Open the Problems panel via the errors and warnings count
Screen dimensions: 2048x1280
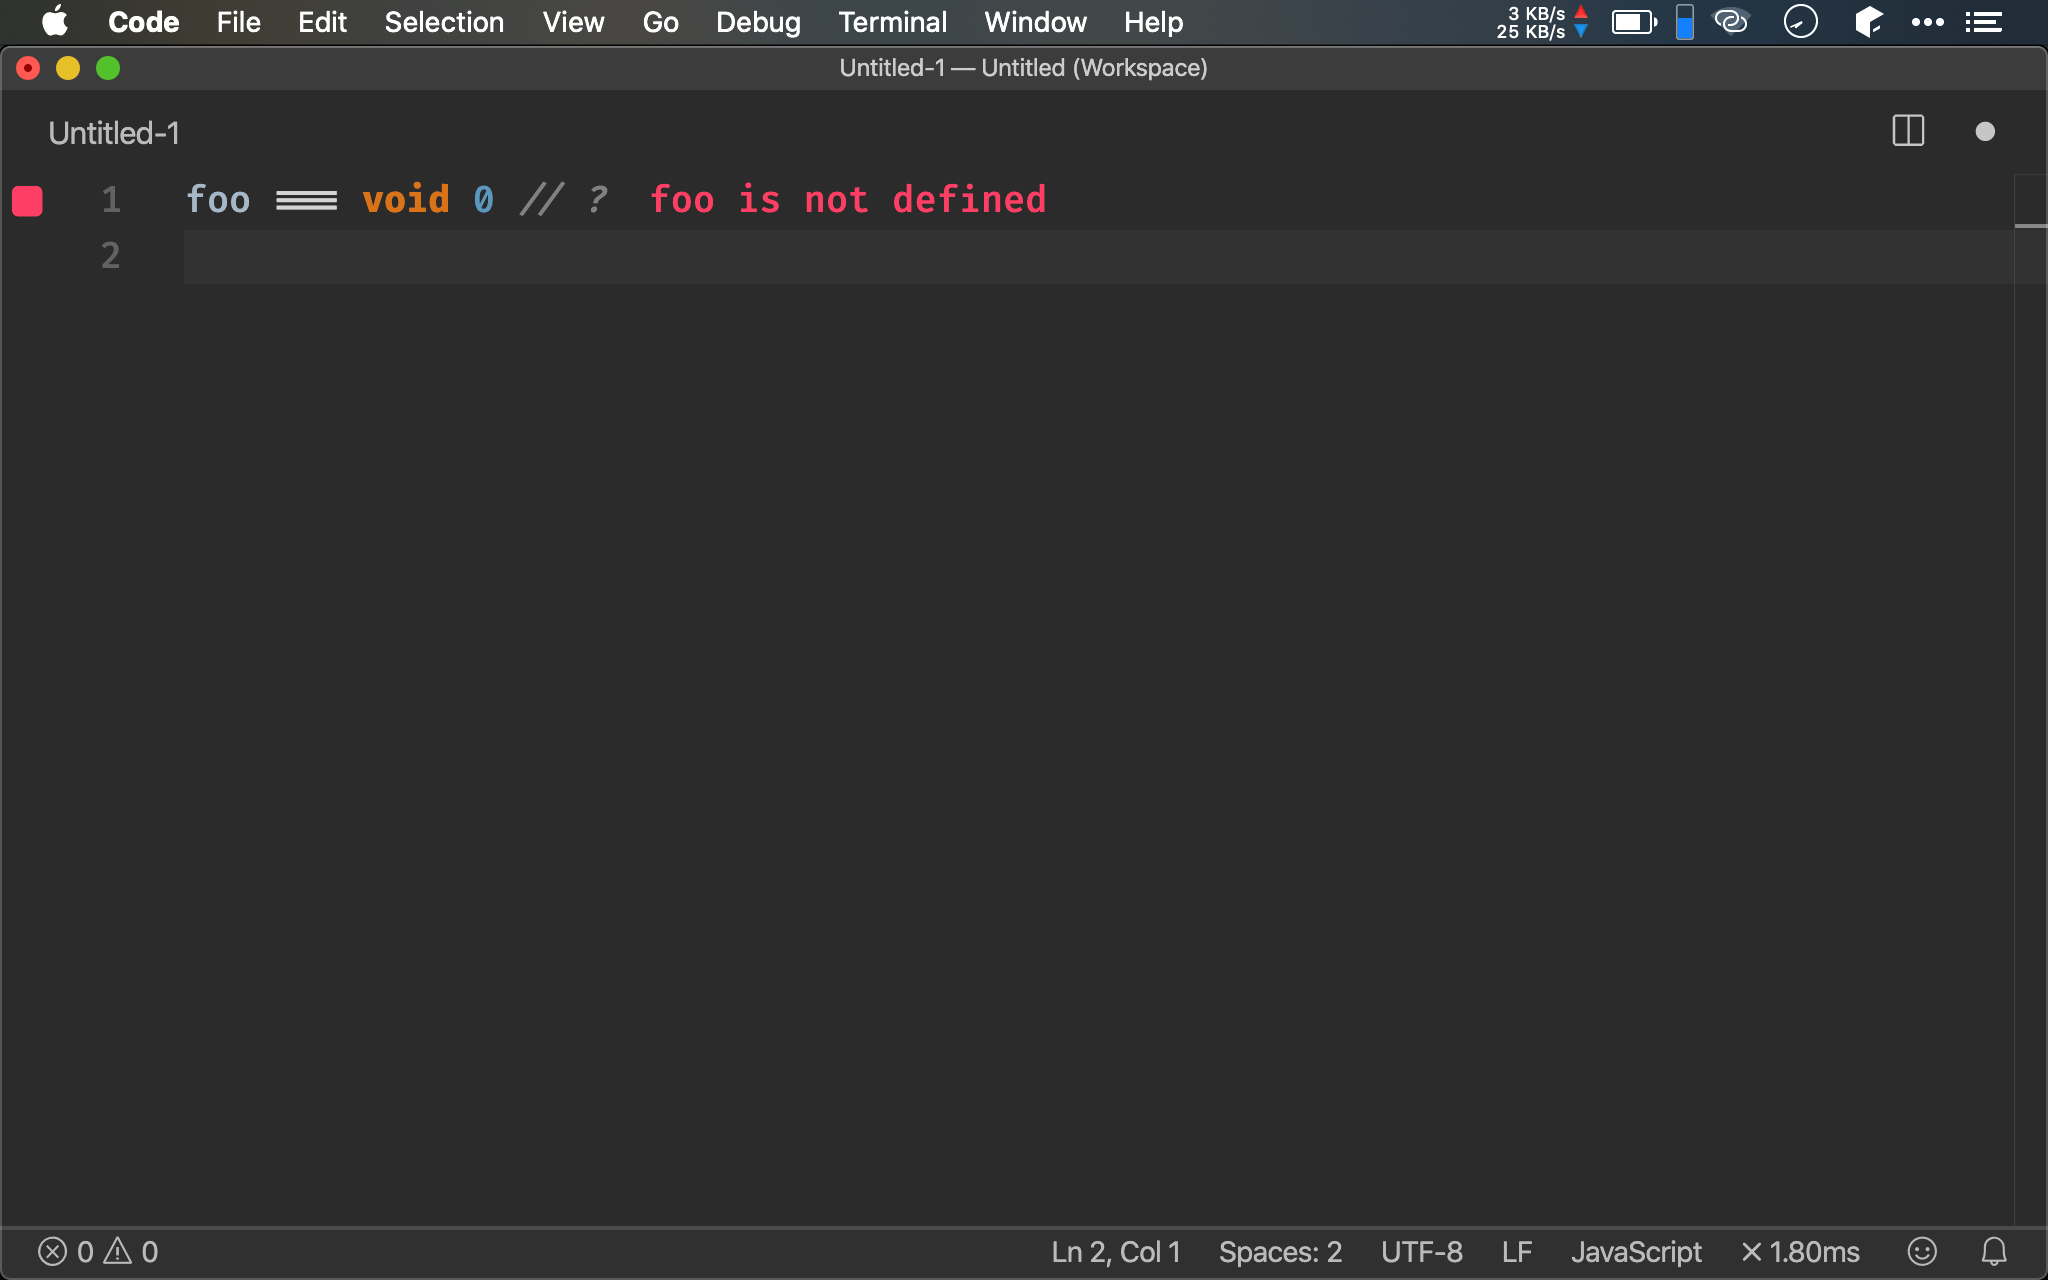point(98,1252)
